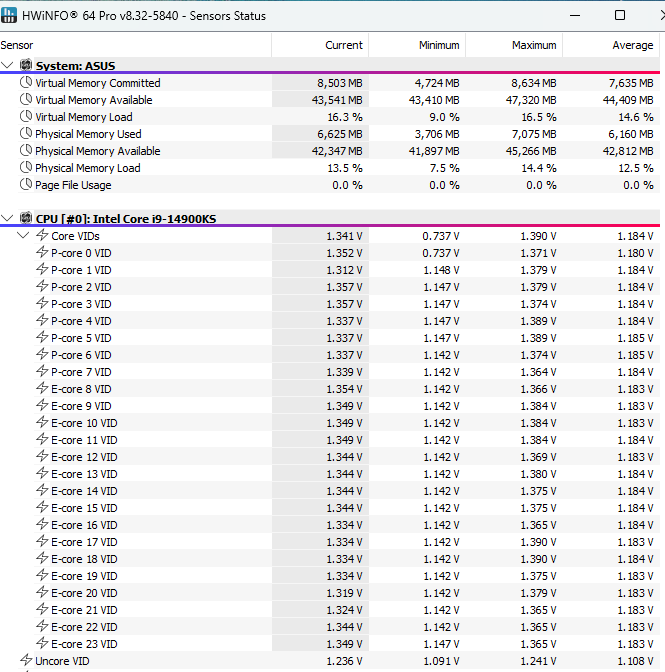The width and height of the screenshot is (665, 672).
Task: Click the bolt icon beside P-core 6 VID
Action: [x=42, y=354]
